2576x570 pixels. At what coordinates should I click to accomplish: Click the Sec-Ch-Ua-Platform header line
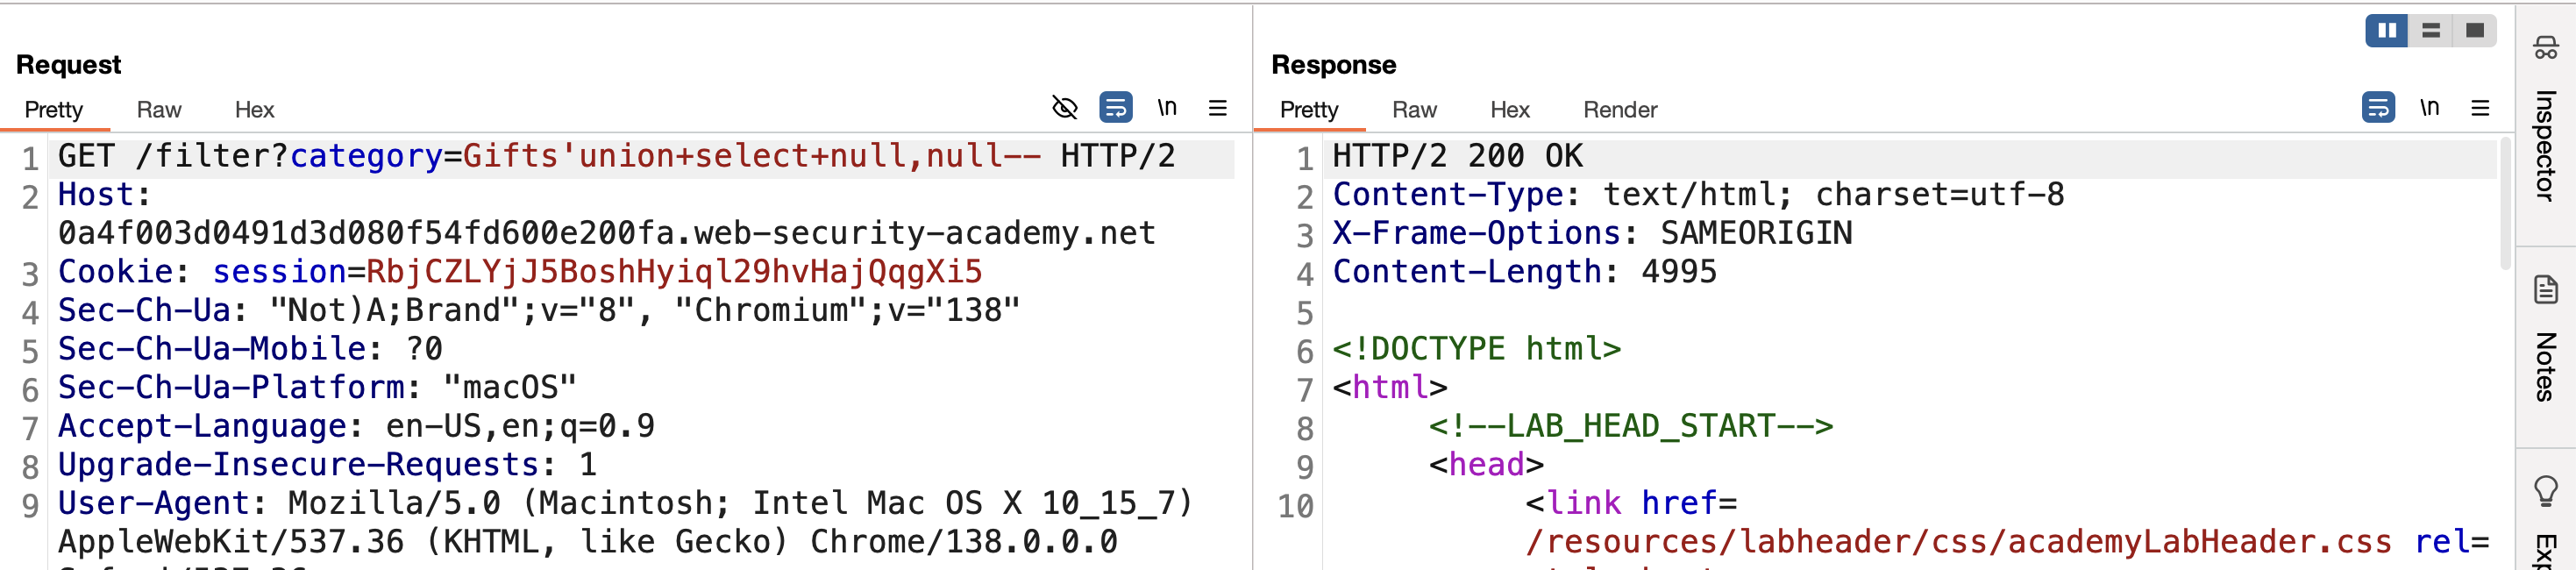pos(317,388)
